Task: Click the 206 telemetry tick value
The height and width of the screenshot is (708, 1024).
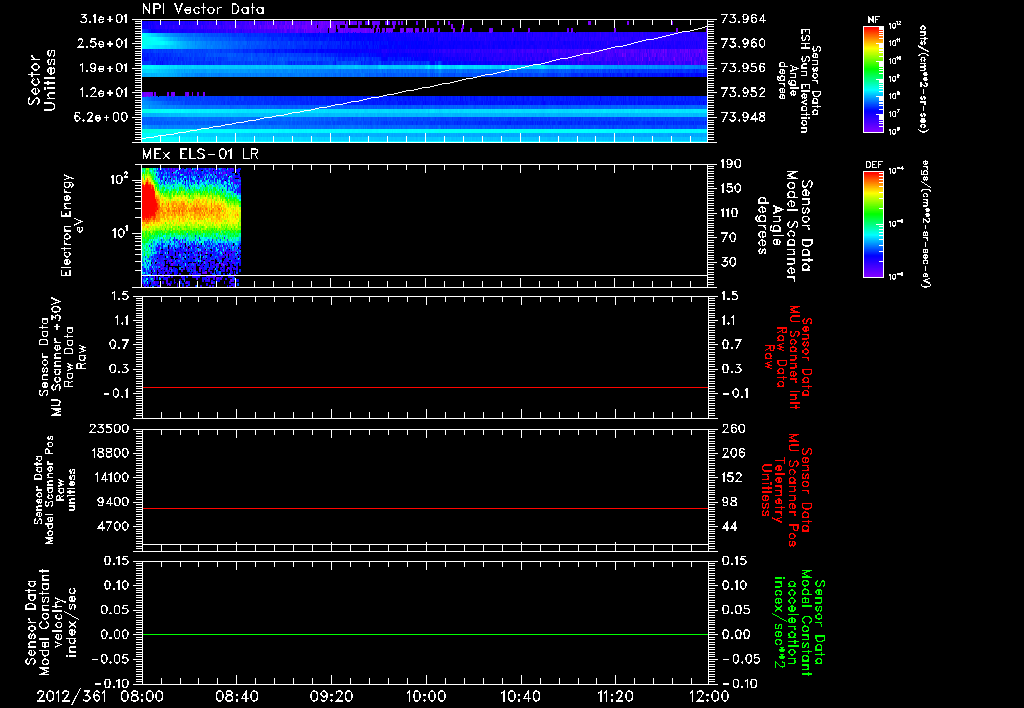Action: 733,453
